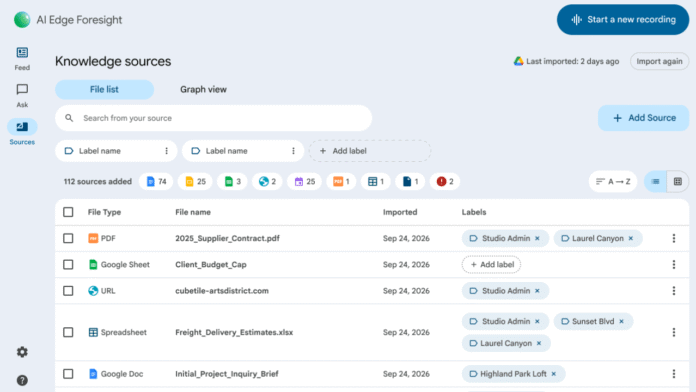Check the cubetile-artsdistrict.com row checkbox
This screenshot has height=392, width=696.
tap(68, 291)
